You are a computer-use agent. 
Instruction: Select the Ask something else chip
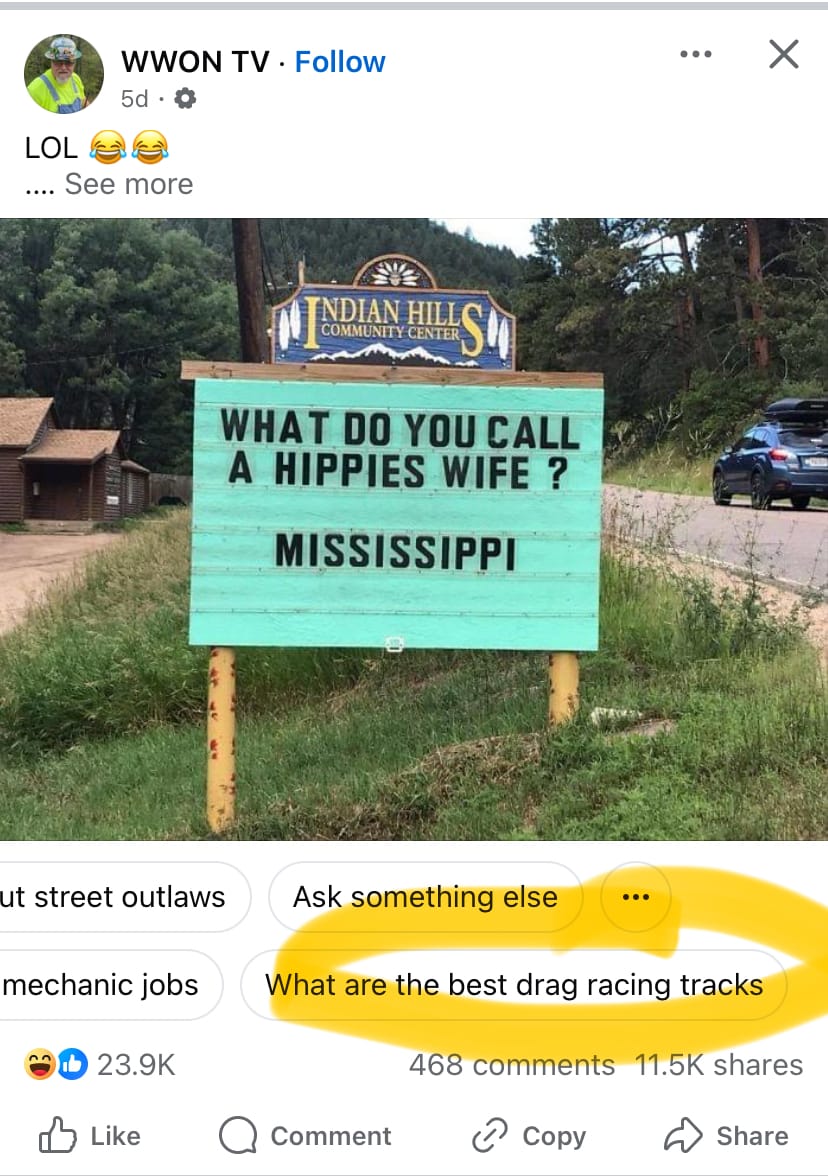tap(425, 897)
